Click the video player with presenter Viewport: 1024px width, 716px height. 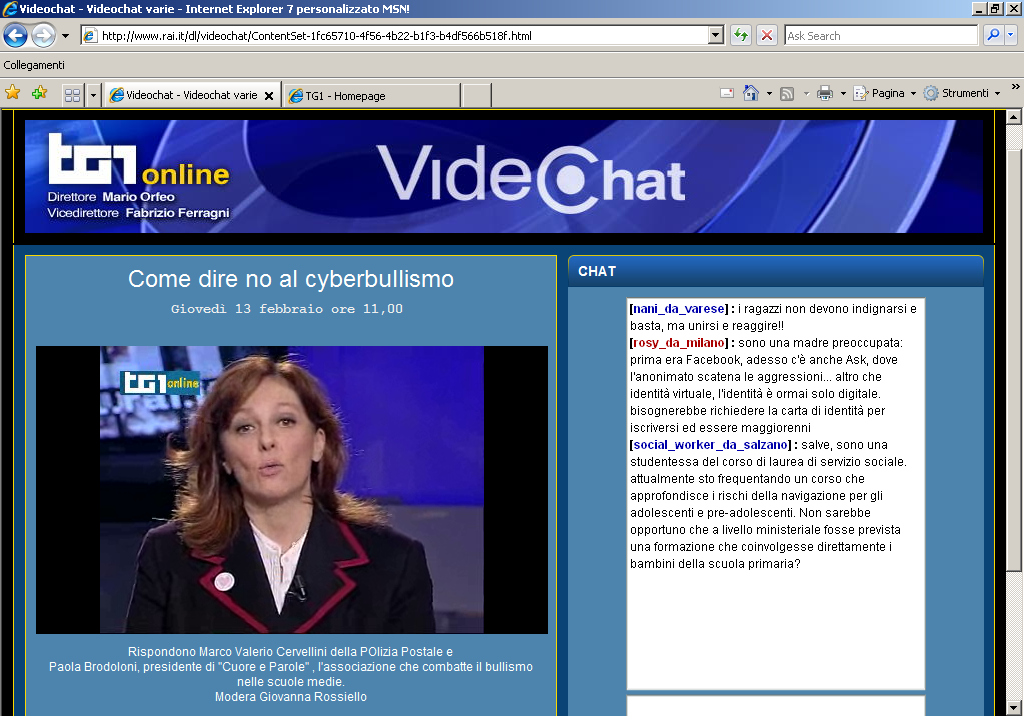[292, 490]
